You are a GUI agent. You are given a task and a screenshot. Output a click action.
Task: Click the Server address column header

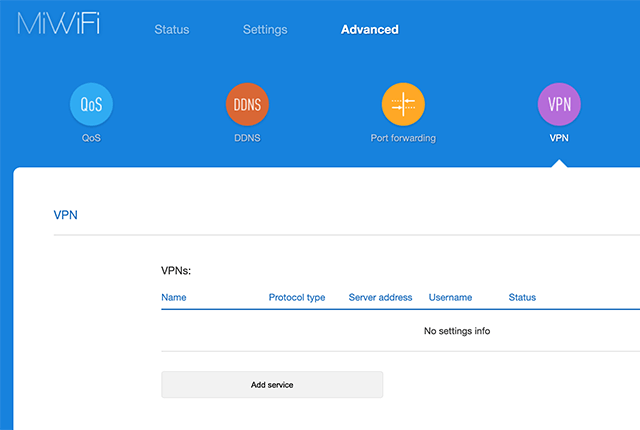pos(380,297)
